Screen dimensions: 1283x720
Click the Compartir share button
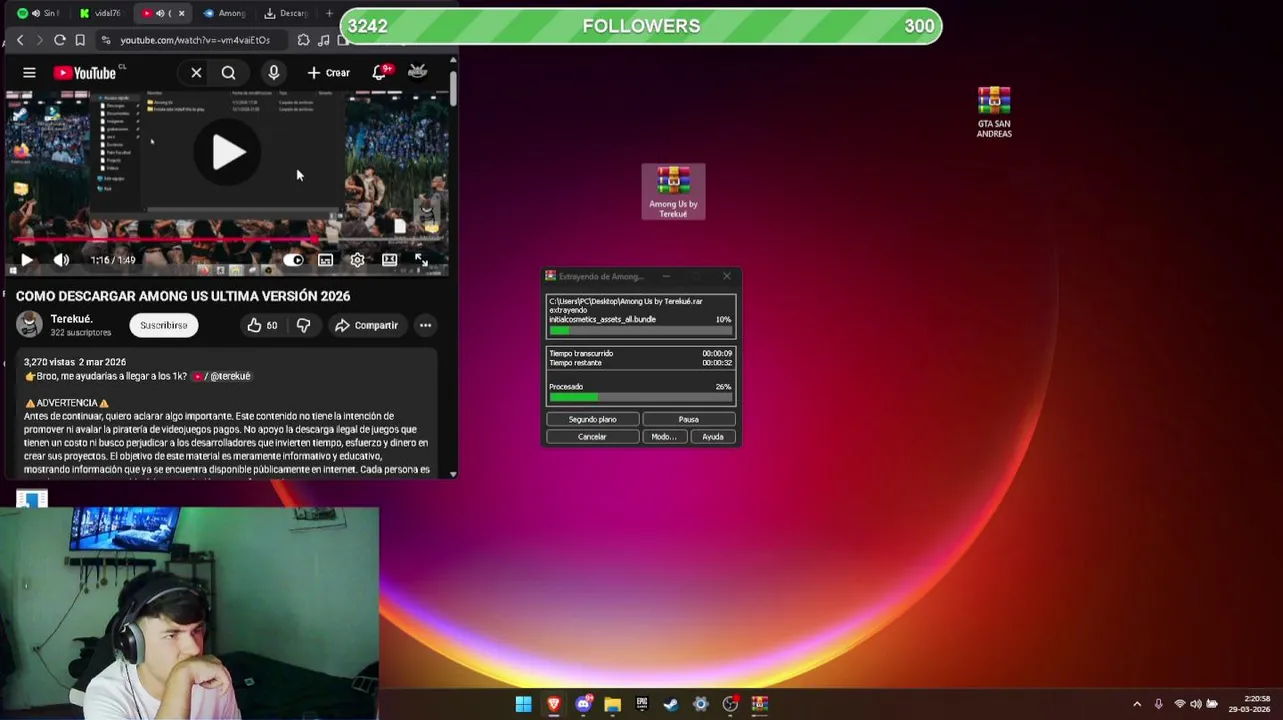366,325
